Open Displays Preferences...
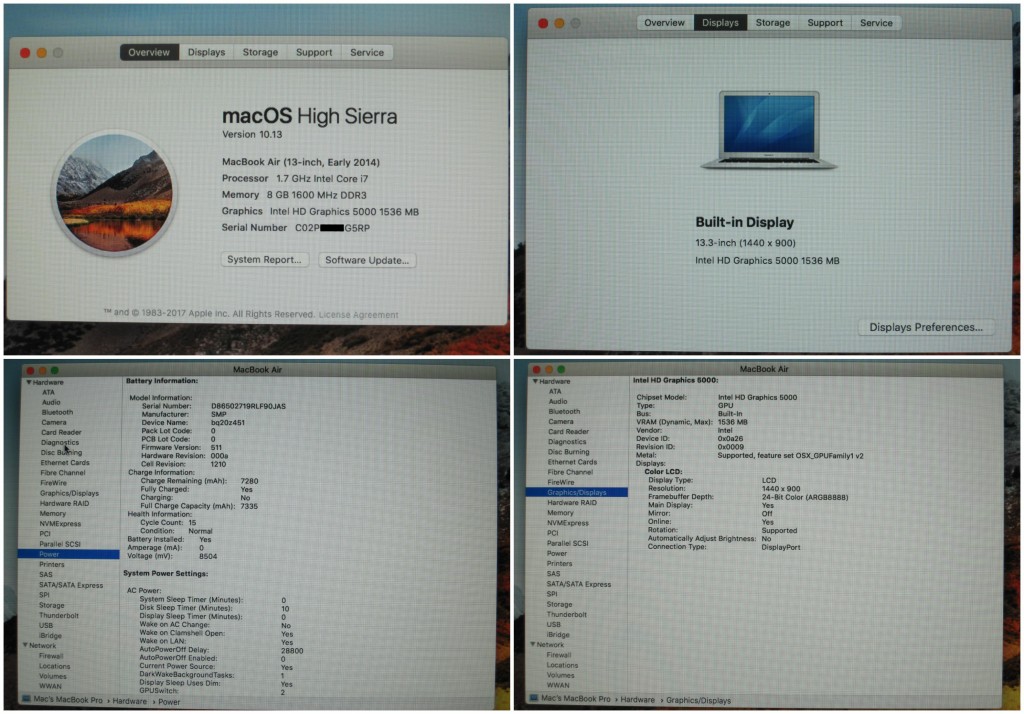The height and width of the screenshot is (714, 1024). (925, 327)
